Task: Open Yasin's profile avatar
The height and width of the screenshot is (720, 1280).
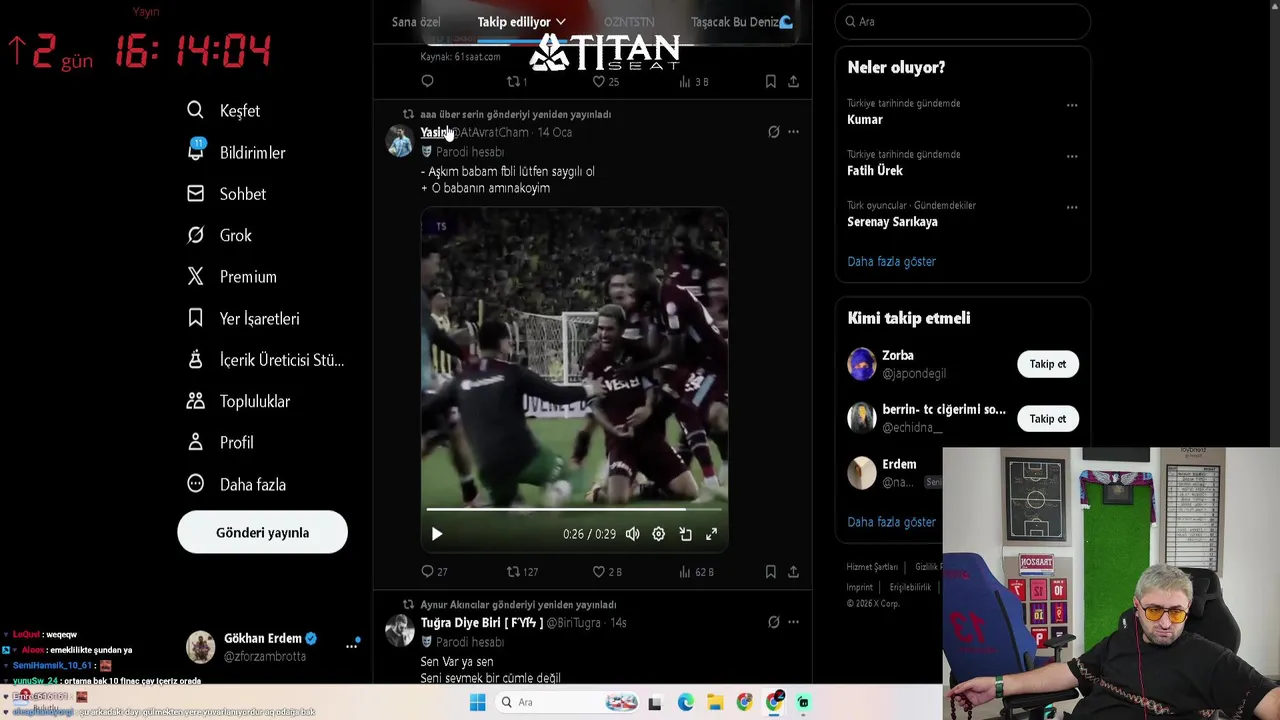Action: pyautogui.click(x=400, y=141)
